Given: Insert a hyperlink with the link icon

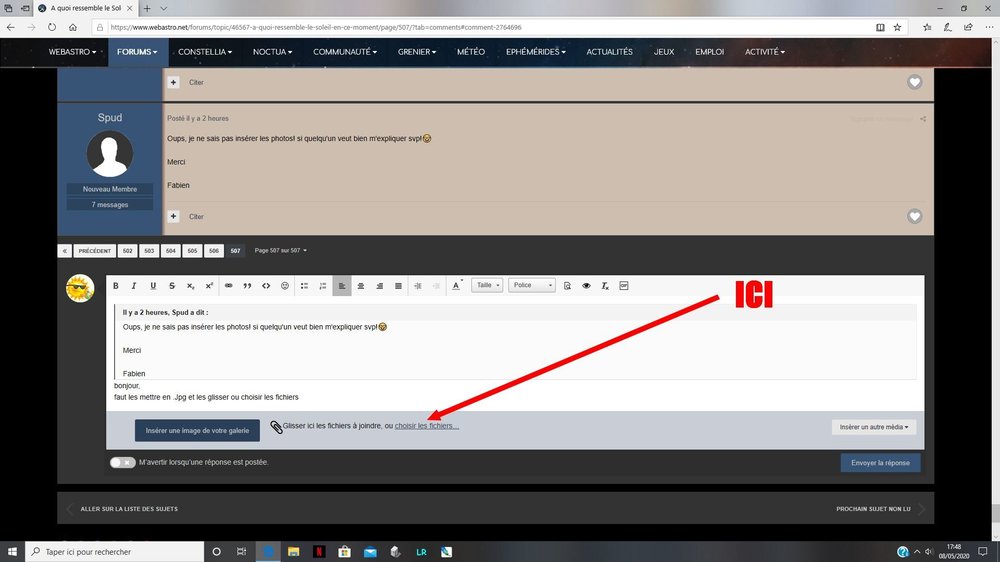Looking at the screenshot, I should pyautogui.click(x=228, y=286).
